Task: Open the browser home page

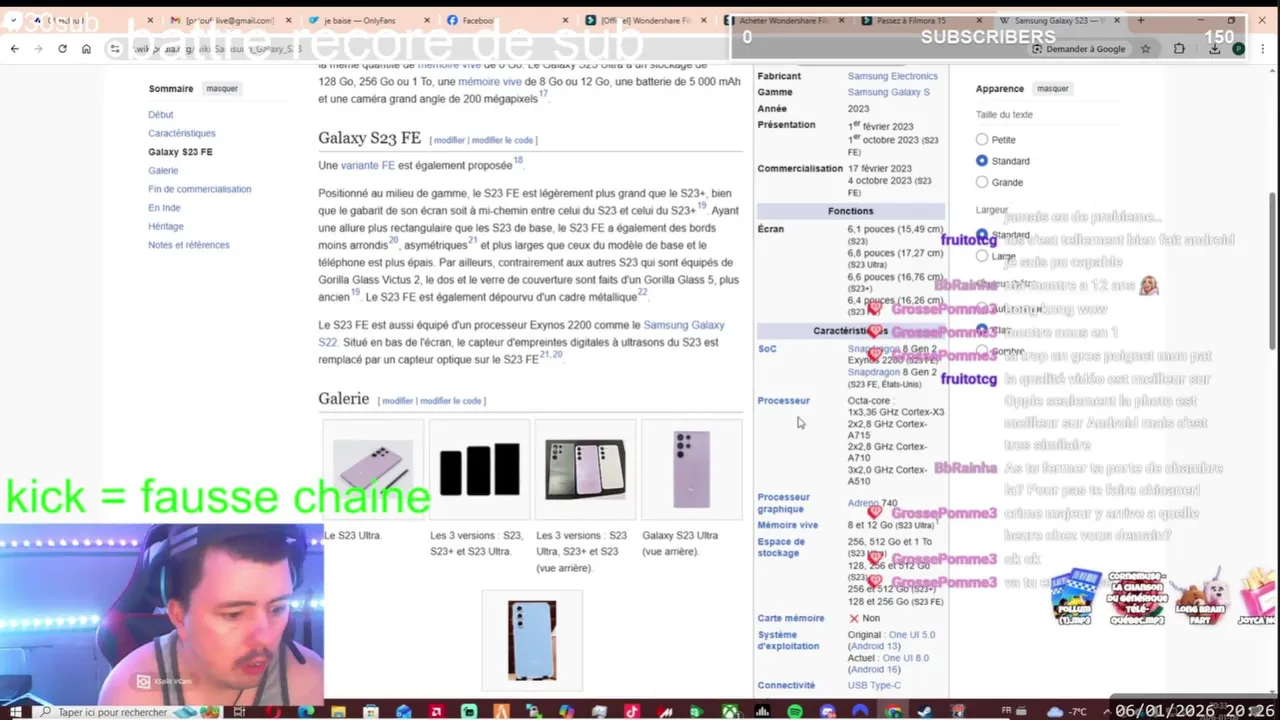Action: click(86, 48)
